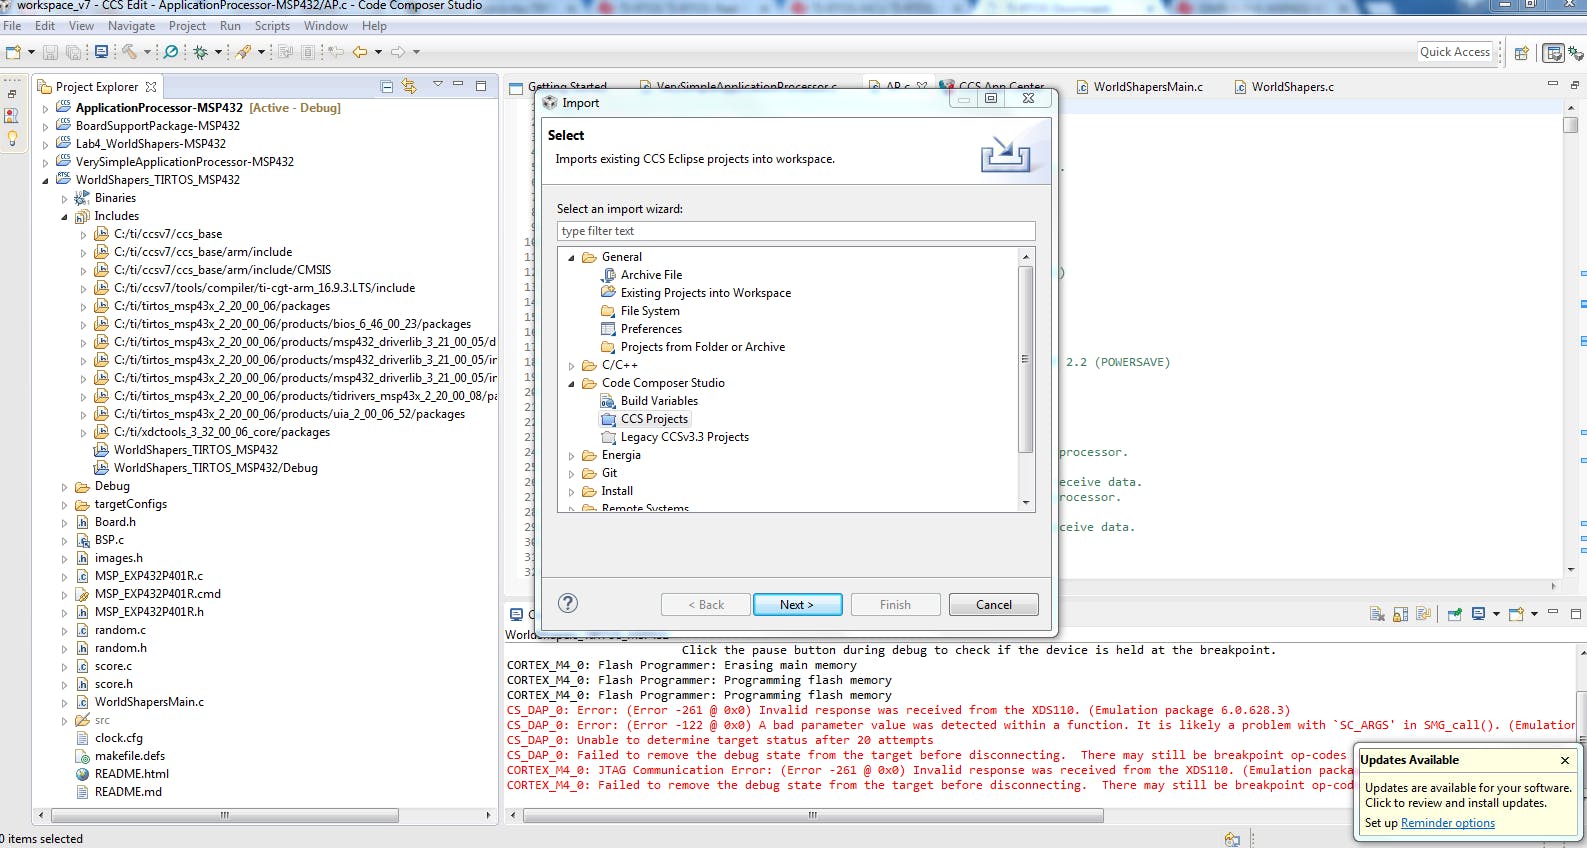Expand the Git folder in wizard tree
The width and height of the screenshot is (1587, 848).
572,474
